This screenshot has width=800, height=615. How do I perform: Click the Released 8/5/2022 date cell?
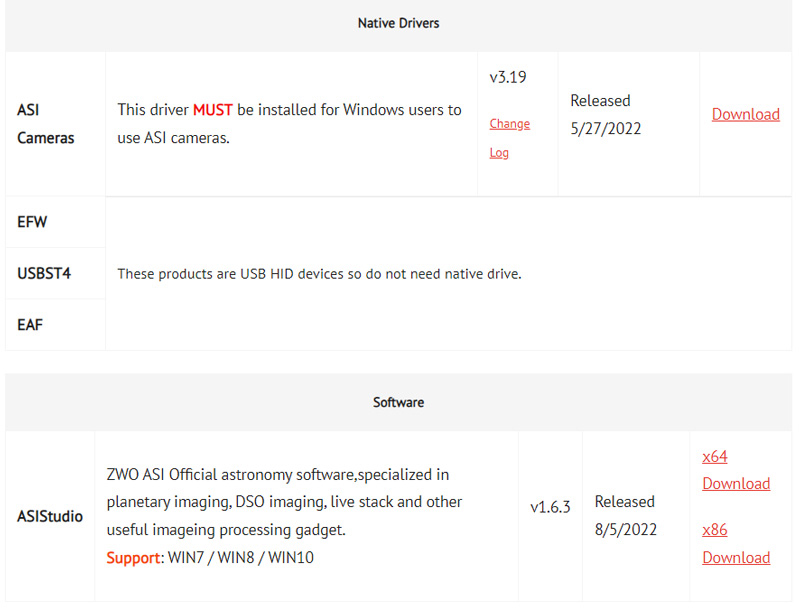626,515
